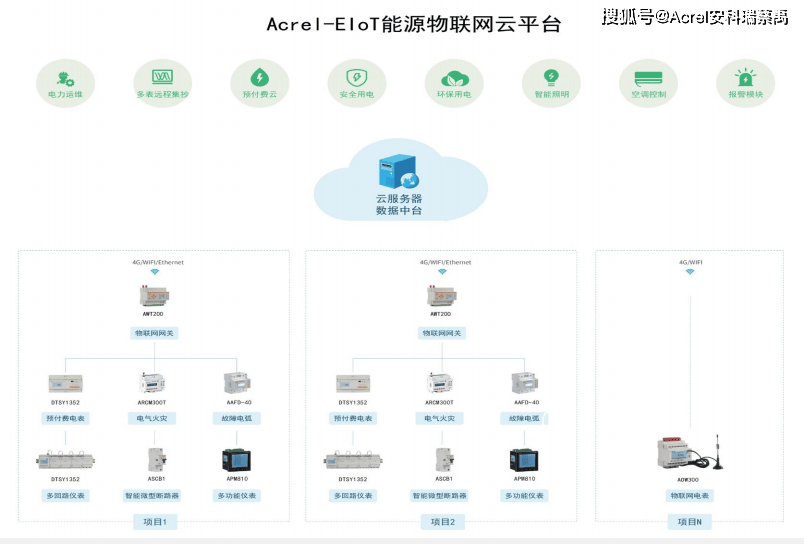Select the 项目2 label

coord(443,522)
